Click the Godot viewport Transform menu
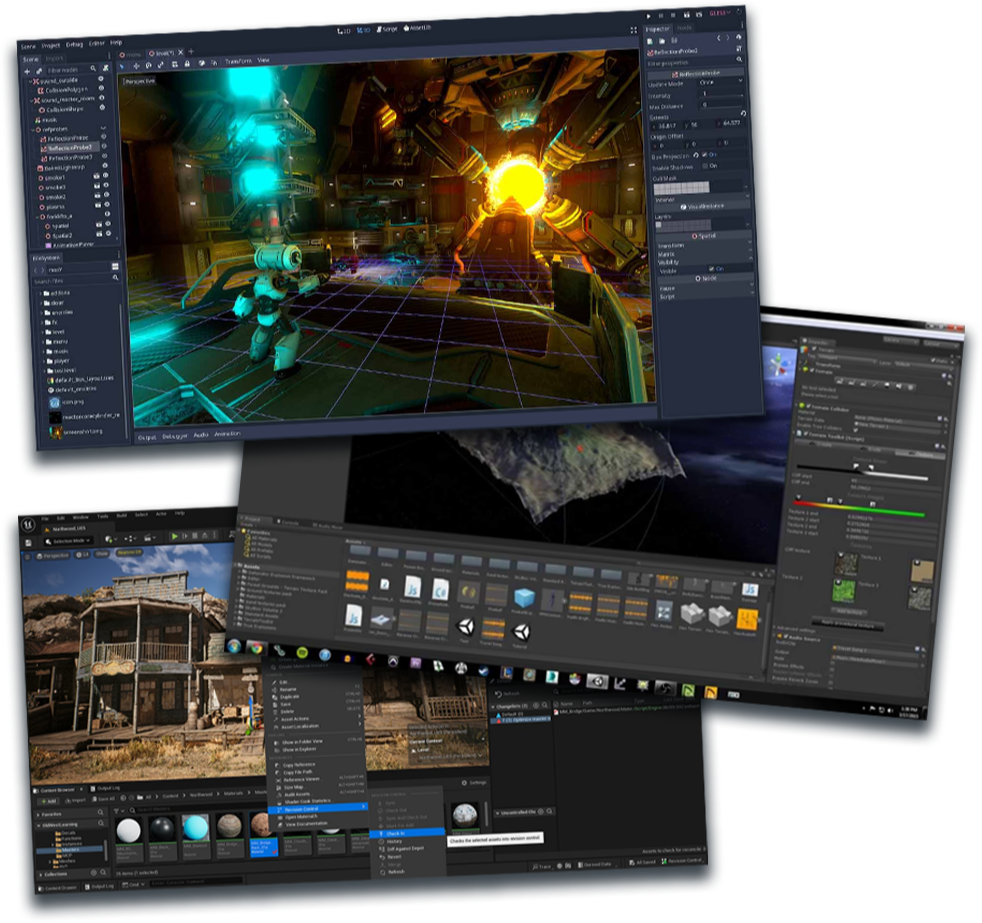Screen dimensions: 982x923 [238, 61]
